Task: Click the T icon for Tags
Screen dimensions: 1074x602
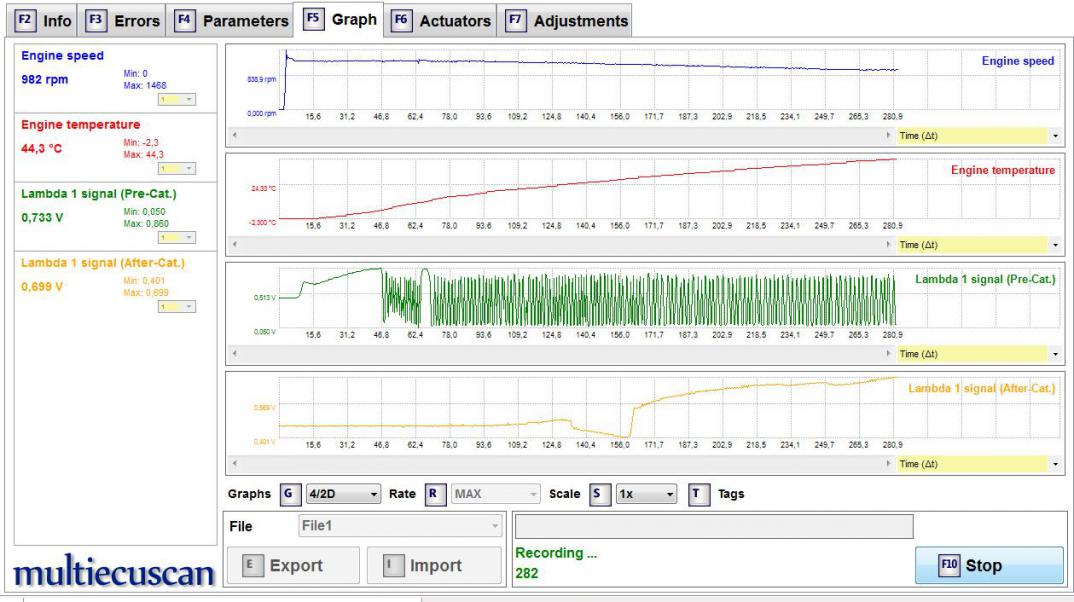Action: coord(699,494)
